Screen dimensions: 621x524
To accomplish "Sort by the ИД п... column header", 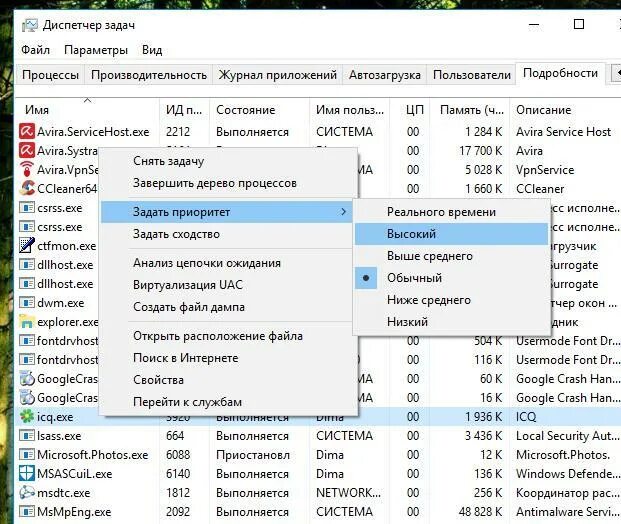I will (x=184, y=110).
